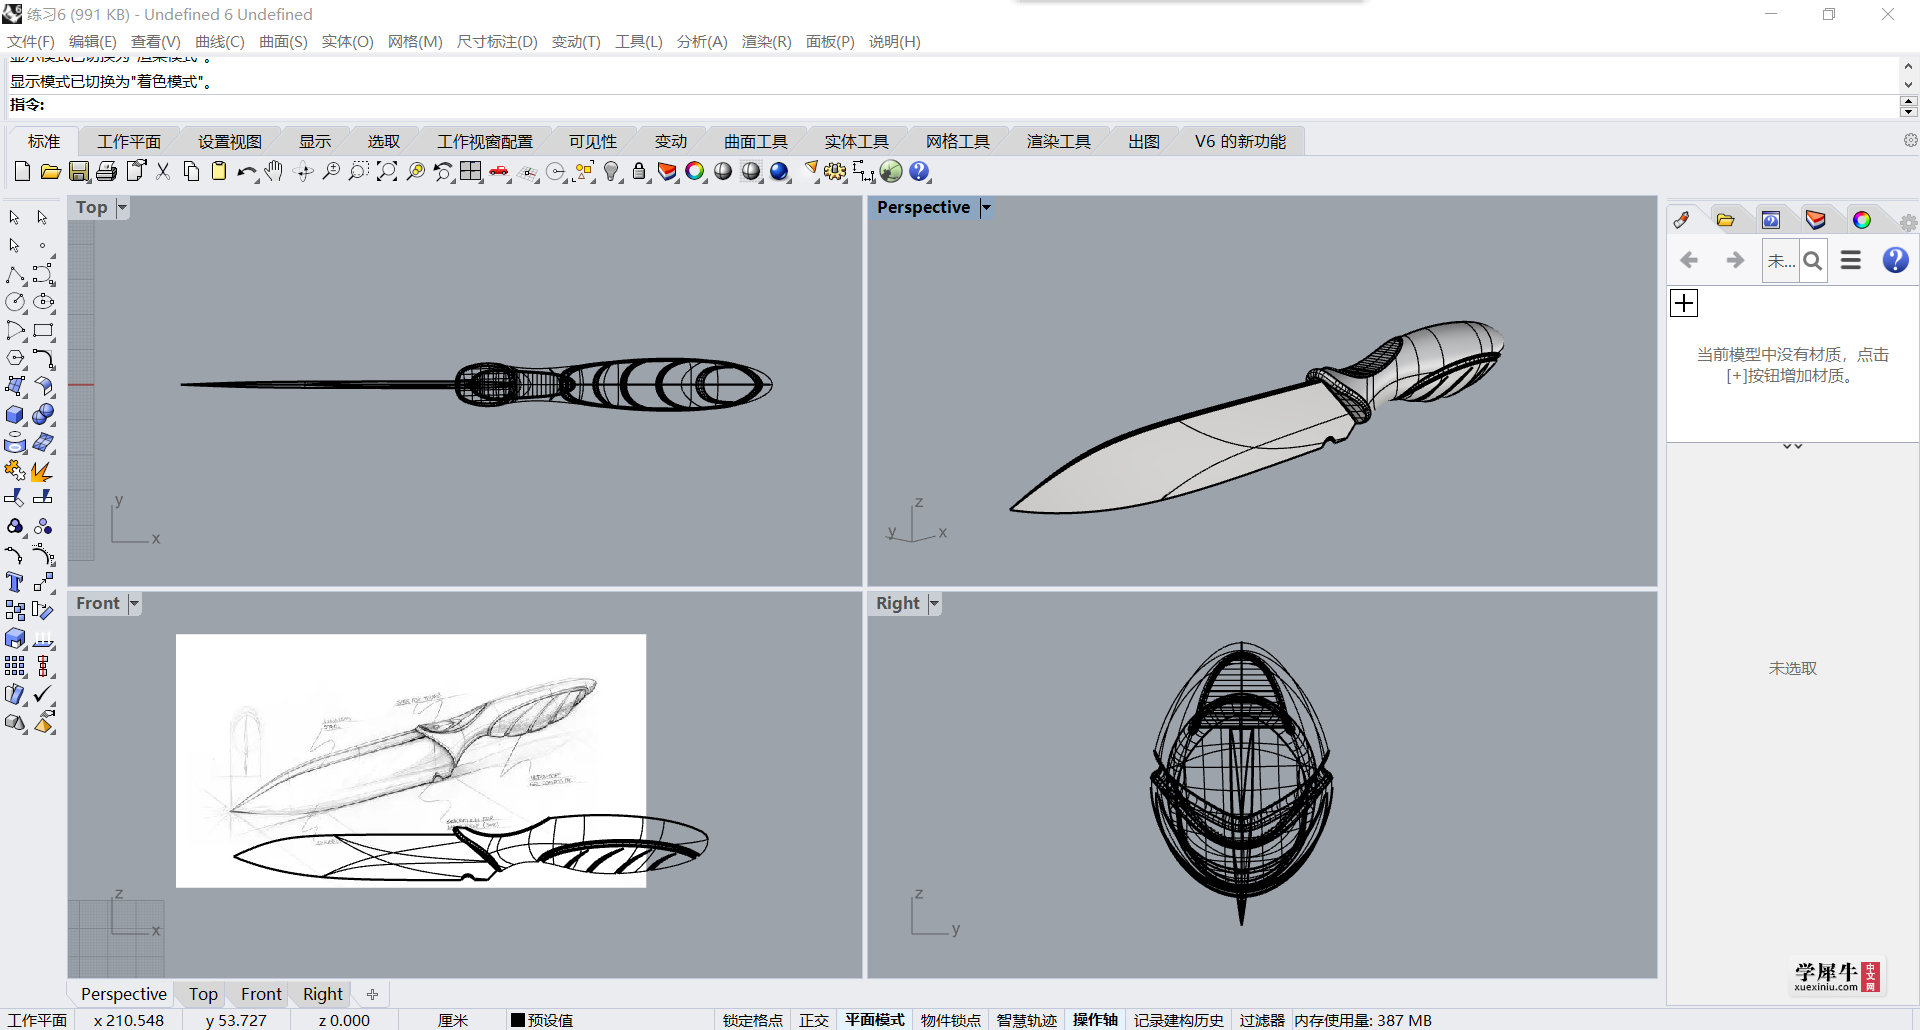Add new viewport tab with plus
The image size is (1920, 1030).
[372, 994]
